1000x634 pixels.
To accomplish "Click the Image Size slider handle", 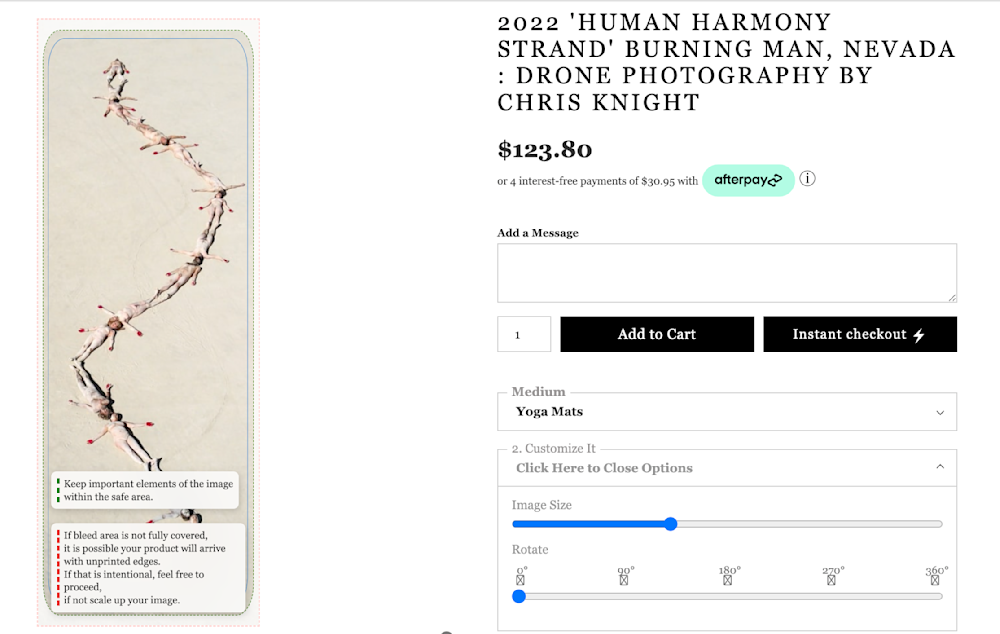I will (x=671, y=524).
